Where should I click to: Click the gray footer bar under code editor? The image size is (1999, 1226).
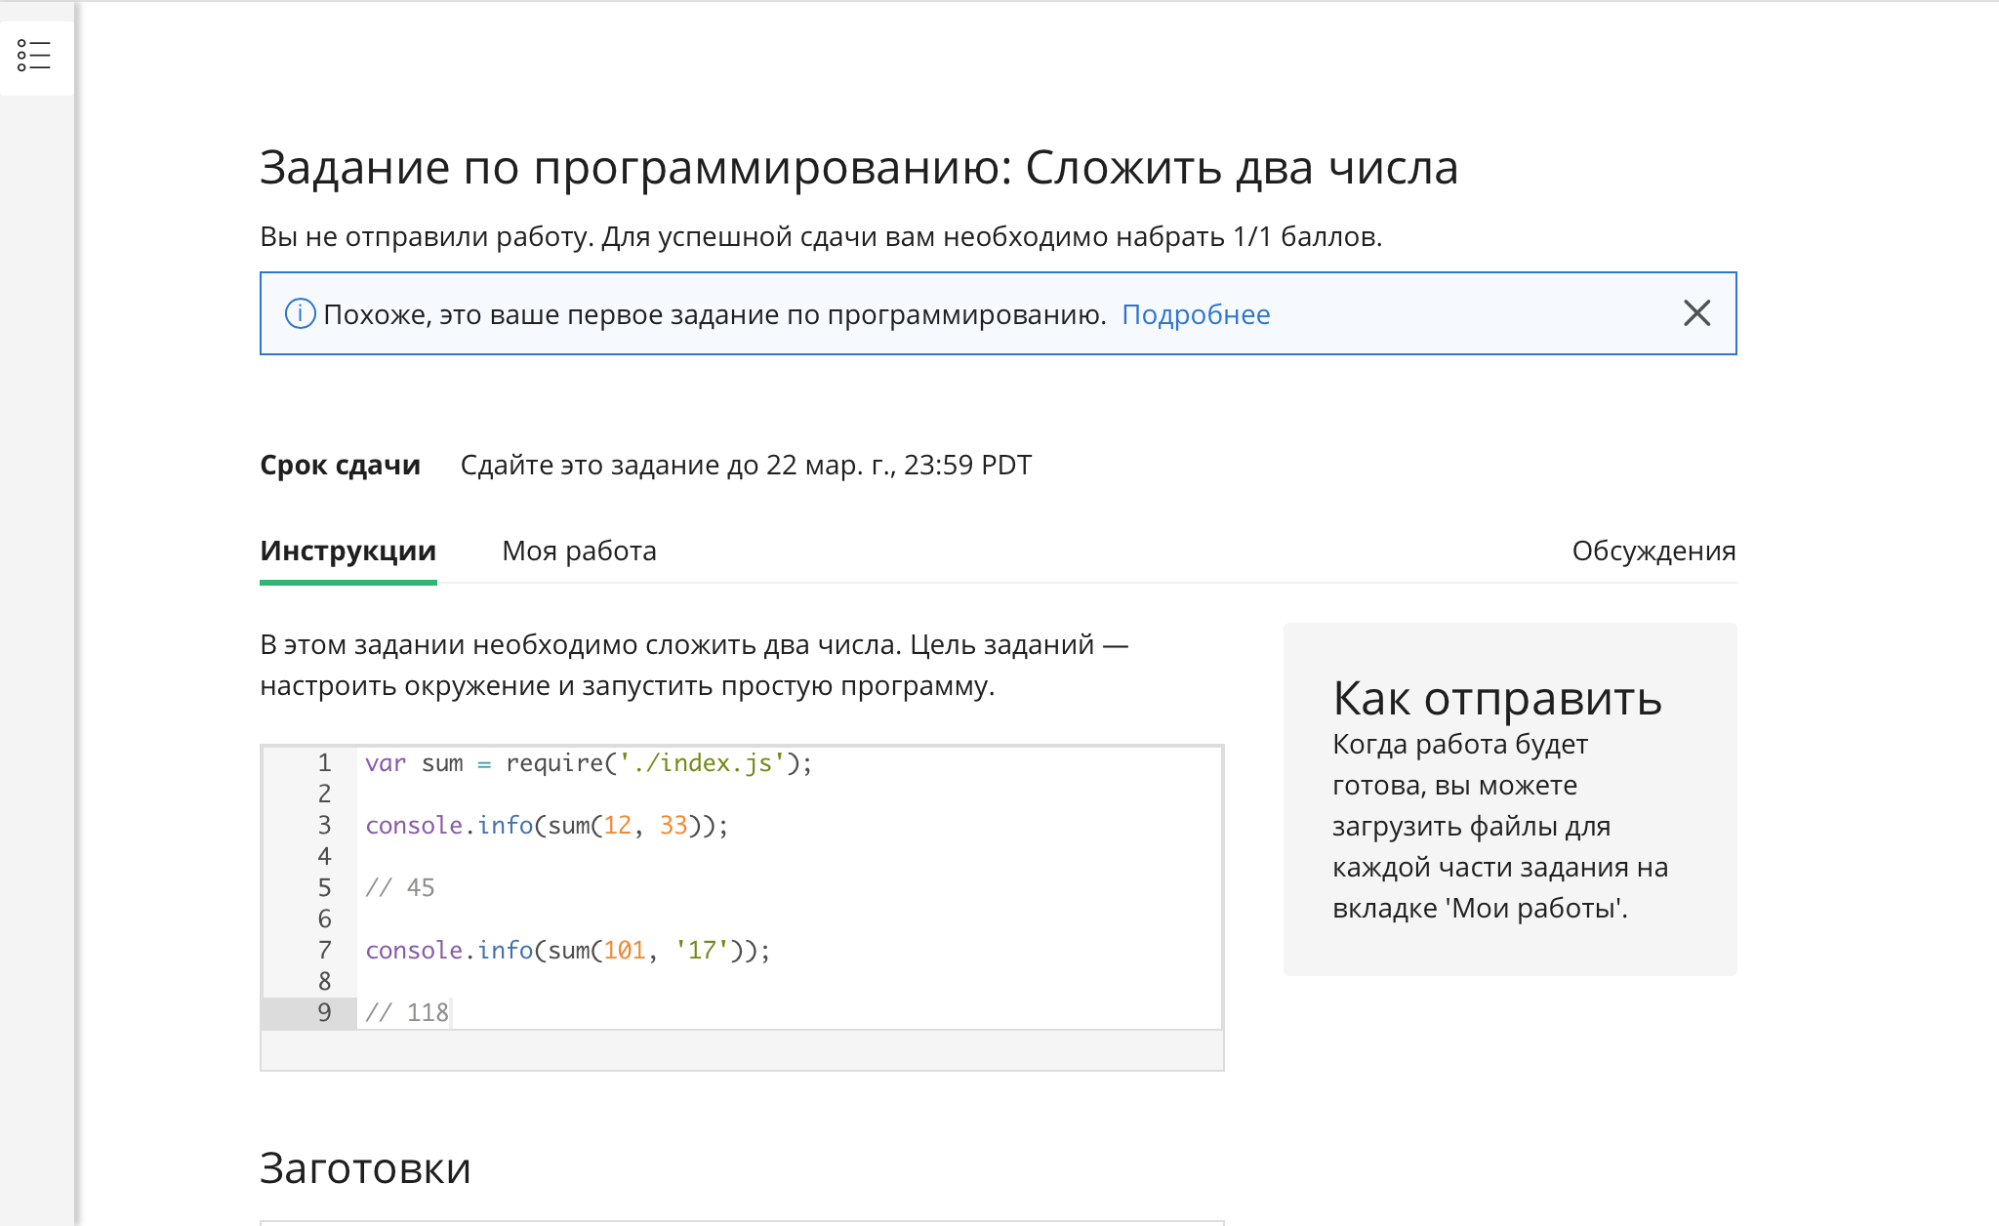(741, 1050)
